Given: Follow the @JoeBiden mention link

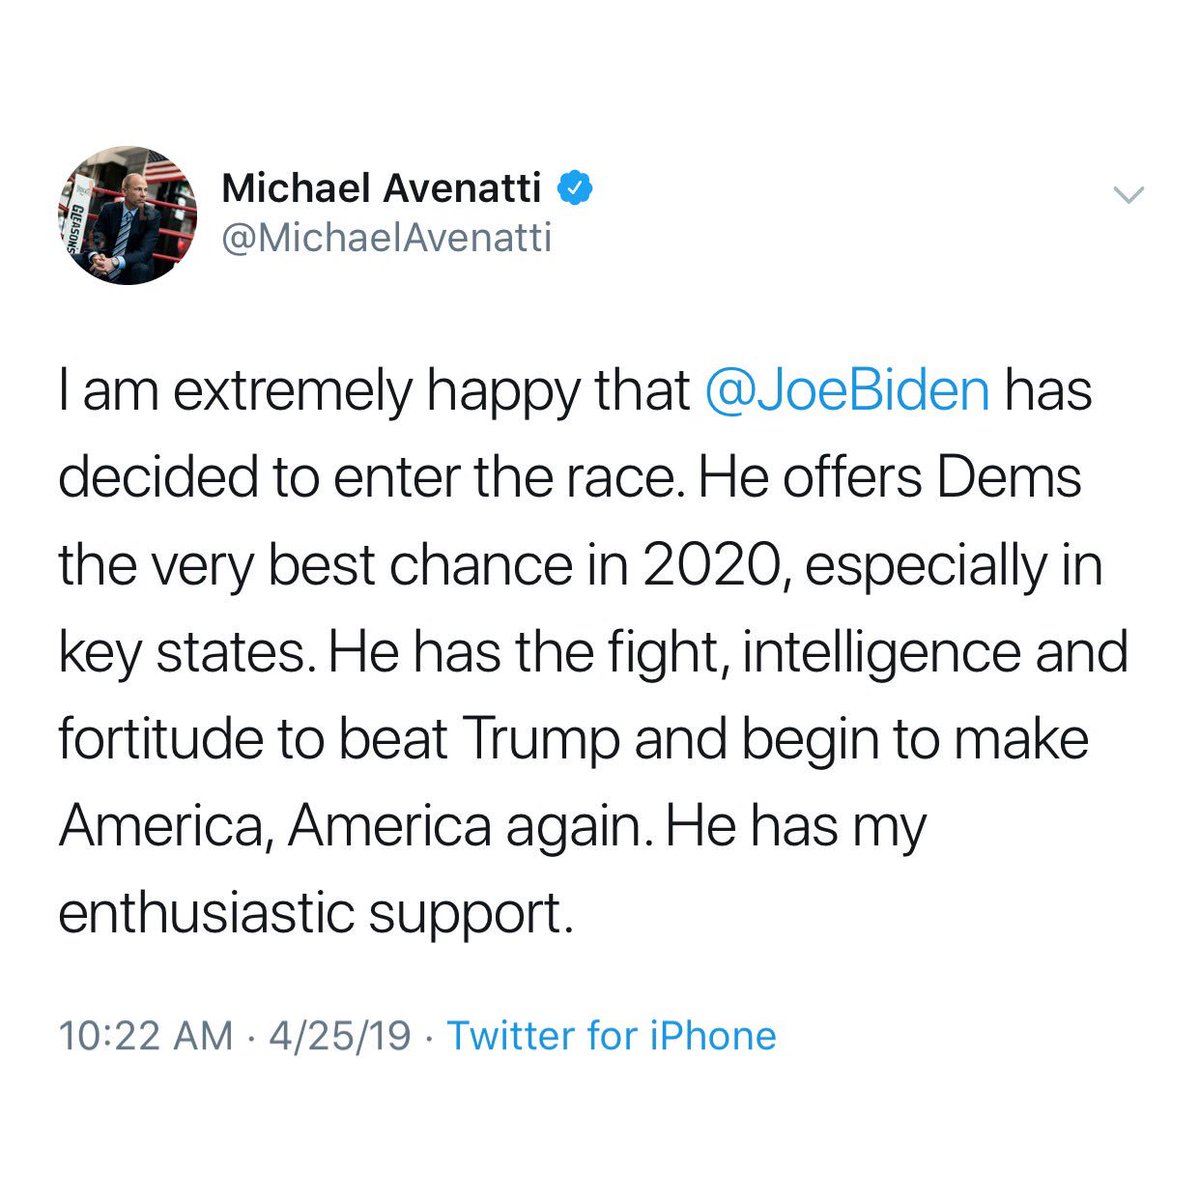Looking at the screenshot, I should [x=847, y=391].
